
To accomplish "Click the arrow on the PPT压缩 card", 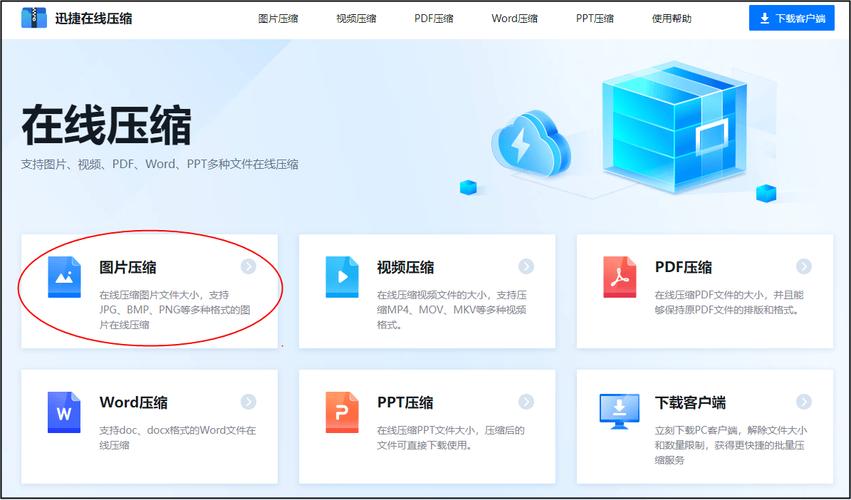I will point(526,402).
